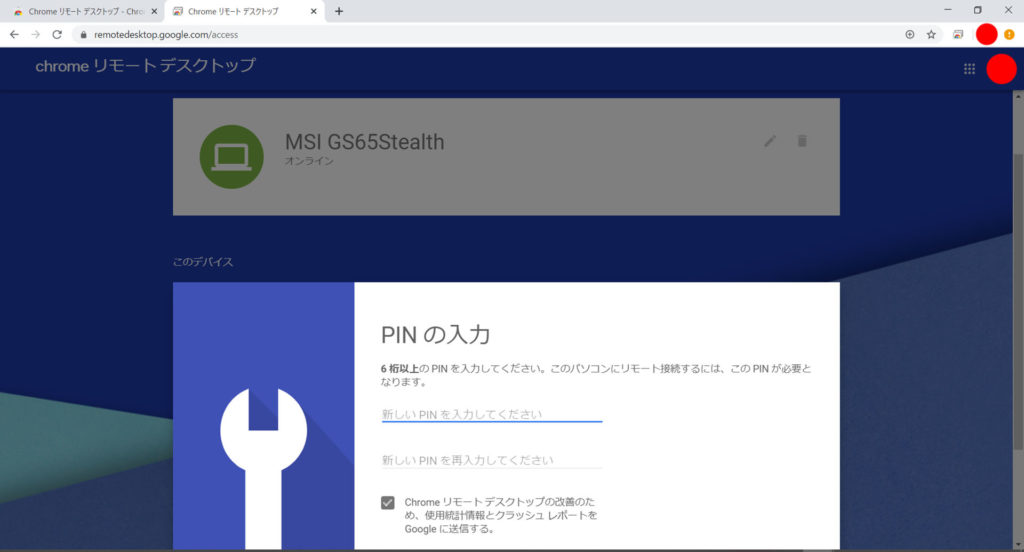Click the PIN の入力 heading
The image size is (1024, 552).
pos(436,334)
